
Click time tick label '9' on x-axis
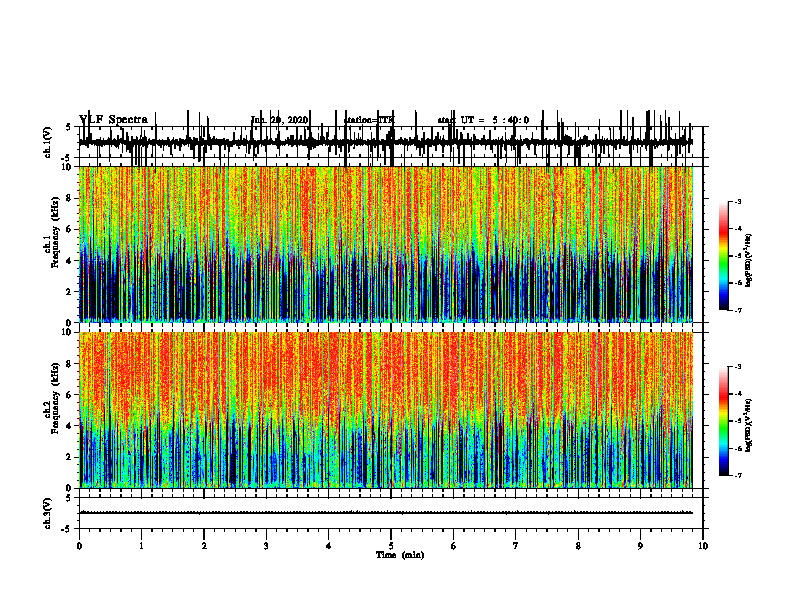click(640, 546)
